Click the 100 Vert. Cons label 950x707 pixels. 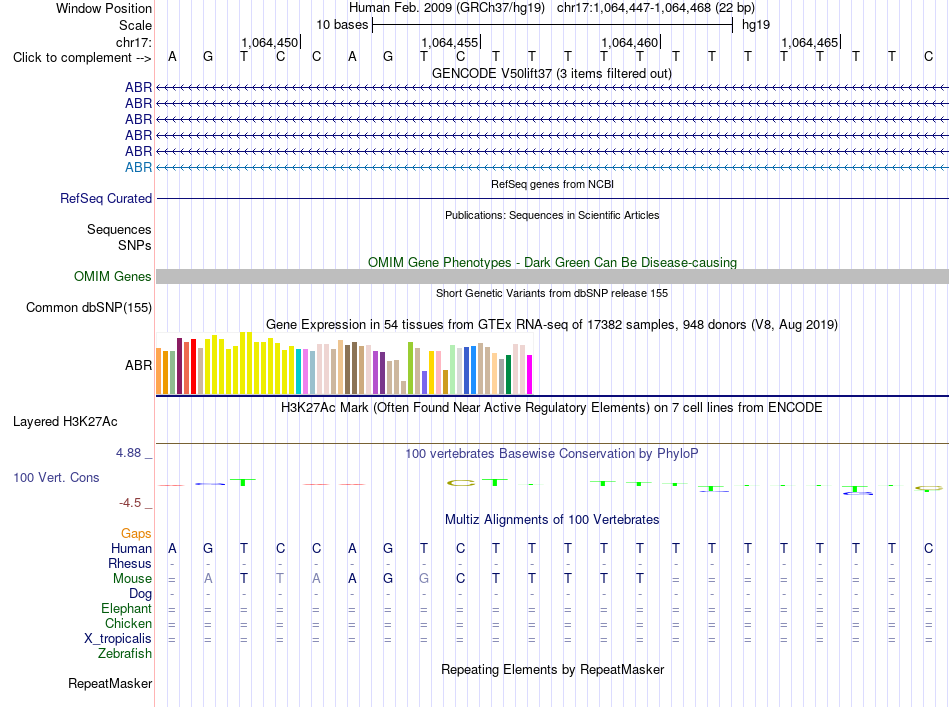pyautogui.click(x=56, y=477)
